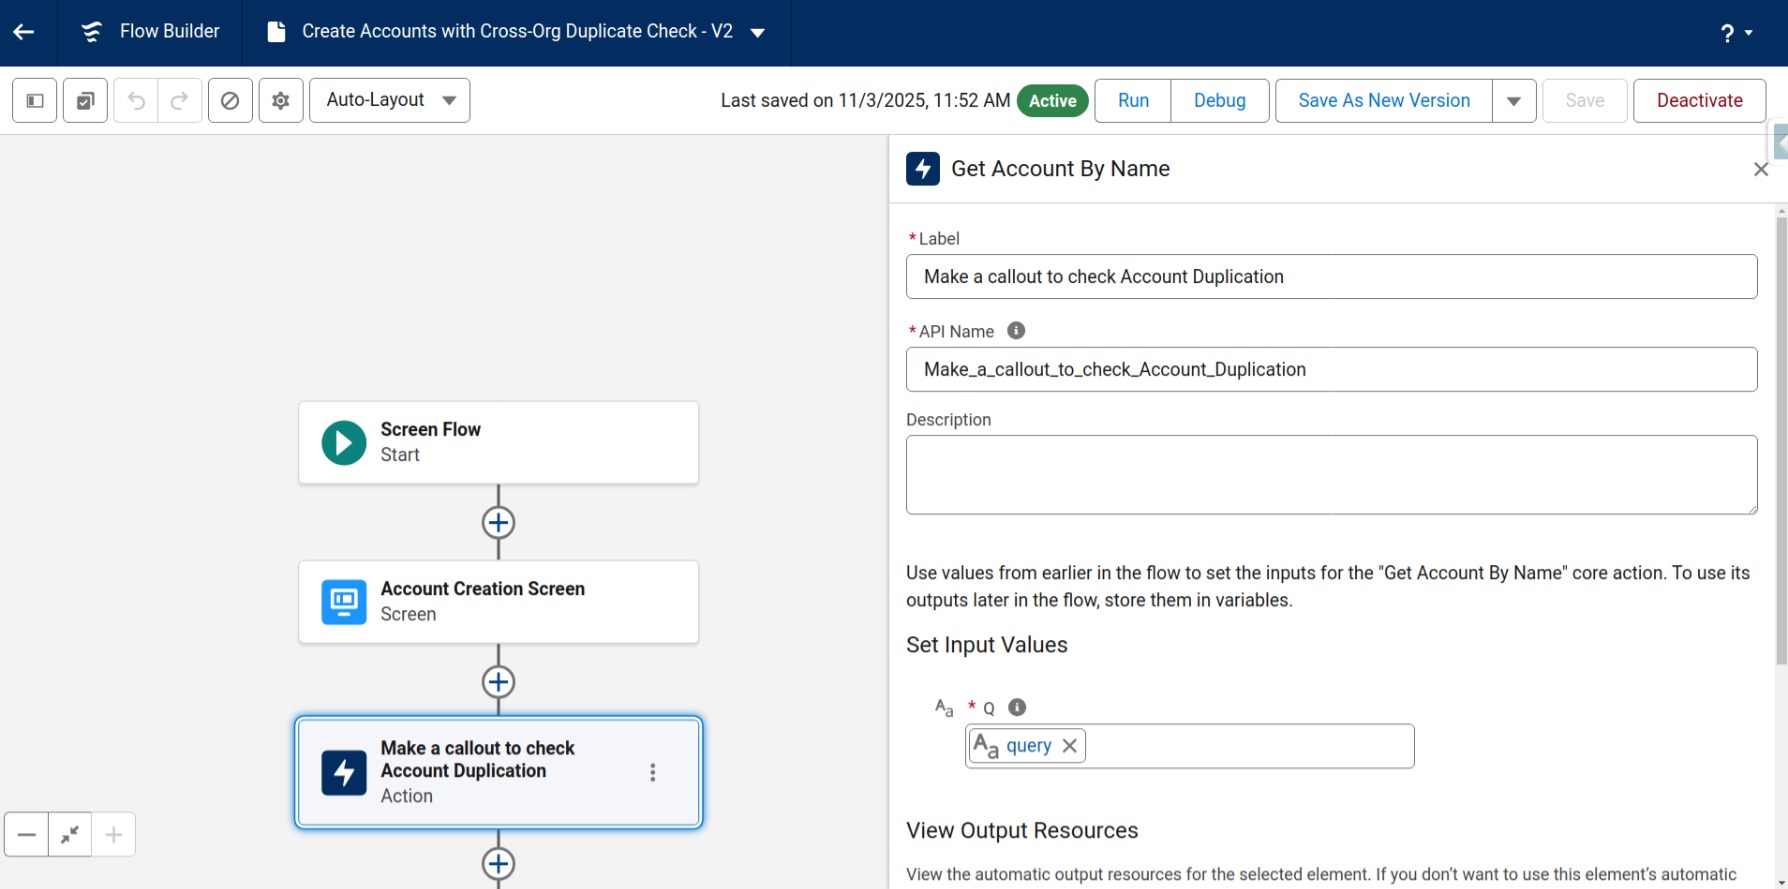The image size is (1788, 889).
Task: Click the back arrow to exit Flow Builder
Action: (x=24, y=32)
